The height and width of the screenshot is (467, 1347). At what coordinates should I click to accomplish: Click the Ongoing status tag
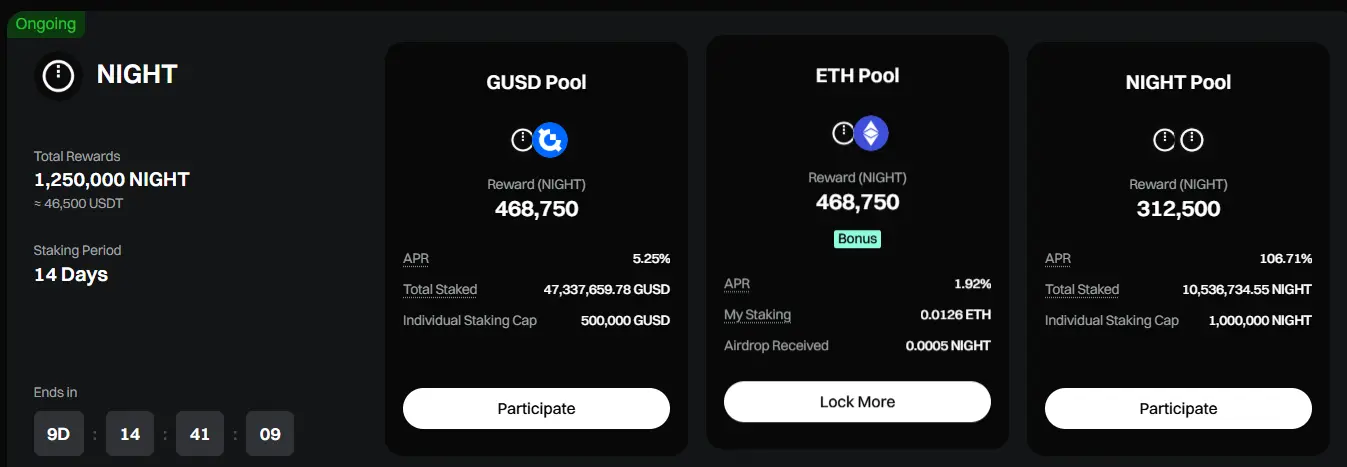point(45,23)
